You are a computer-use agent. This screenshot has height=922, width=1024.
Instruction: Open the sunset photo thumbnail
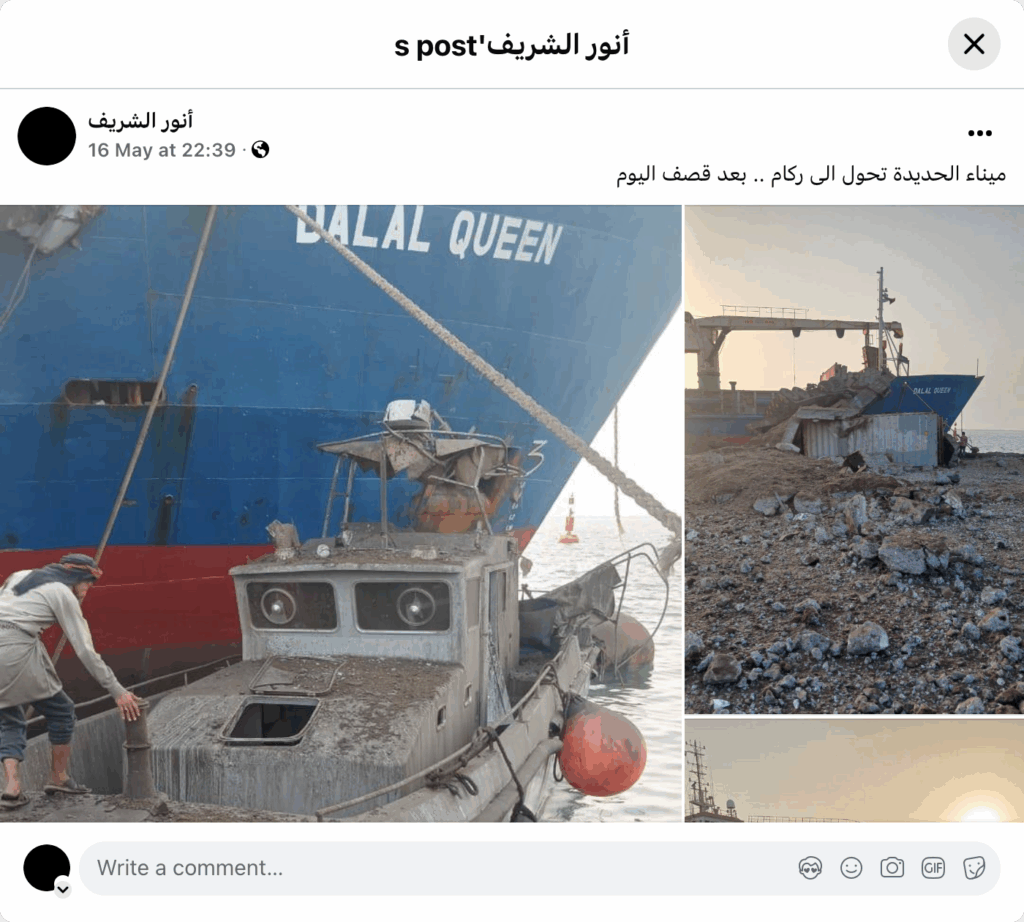coord(854,770)
